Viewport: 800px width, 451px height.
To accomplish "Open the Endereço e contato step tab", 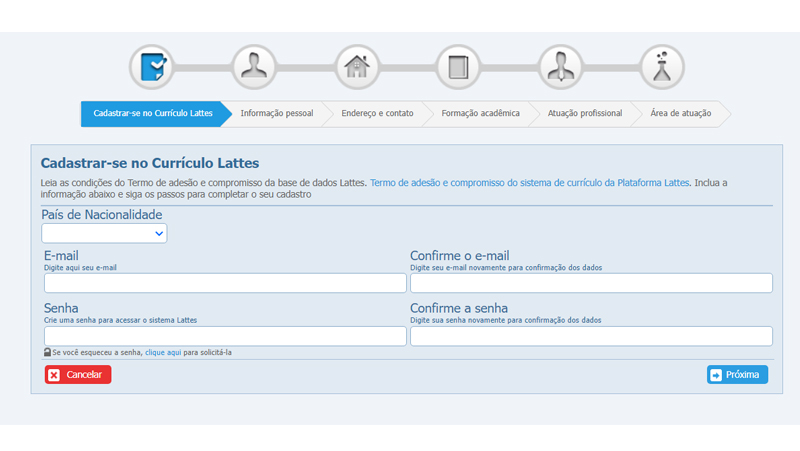I will coord(378,113).
